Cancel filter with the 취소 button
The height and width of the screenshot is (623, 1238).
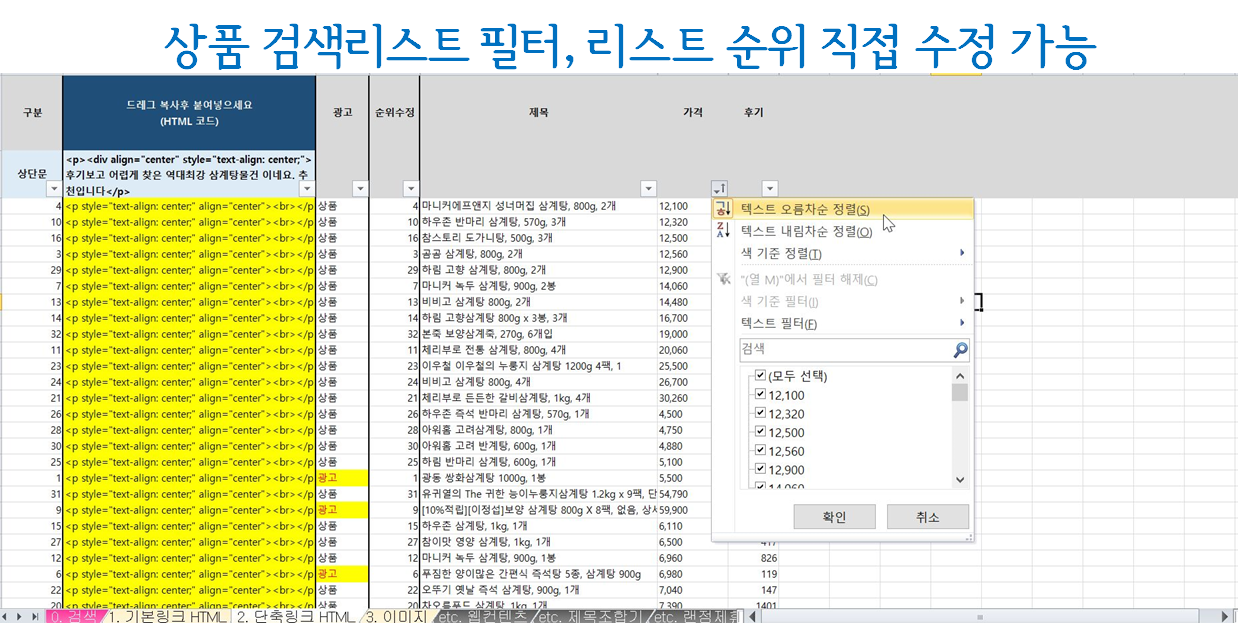pyautogui.click(x=927, y=517)
